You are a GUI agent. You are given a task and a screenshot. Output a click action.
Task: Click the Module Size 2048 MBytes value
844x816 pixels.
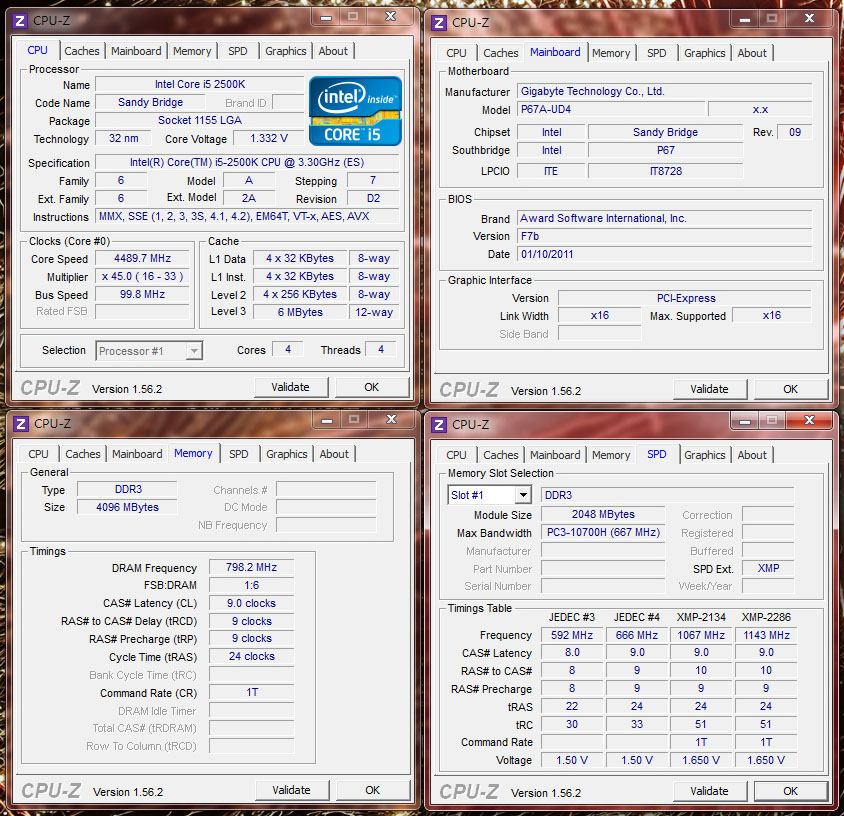603,514
